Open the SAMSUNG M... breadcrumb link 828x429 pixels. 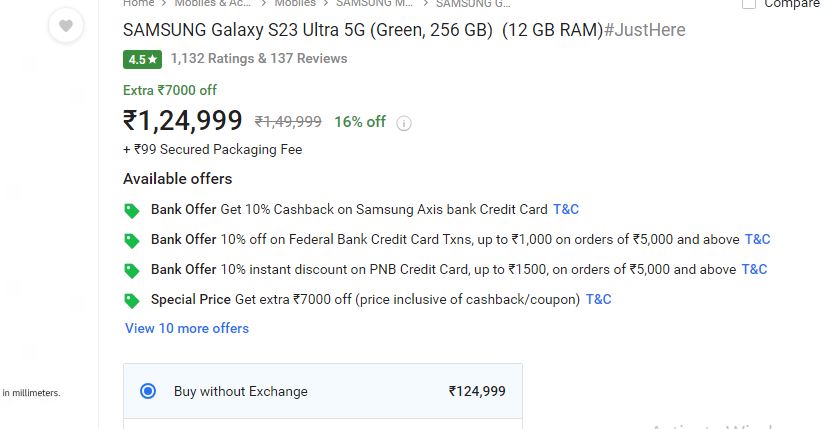[374, 3]
